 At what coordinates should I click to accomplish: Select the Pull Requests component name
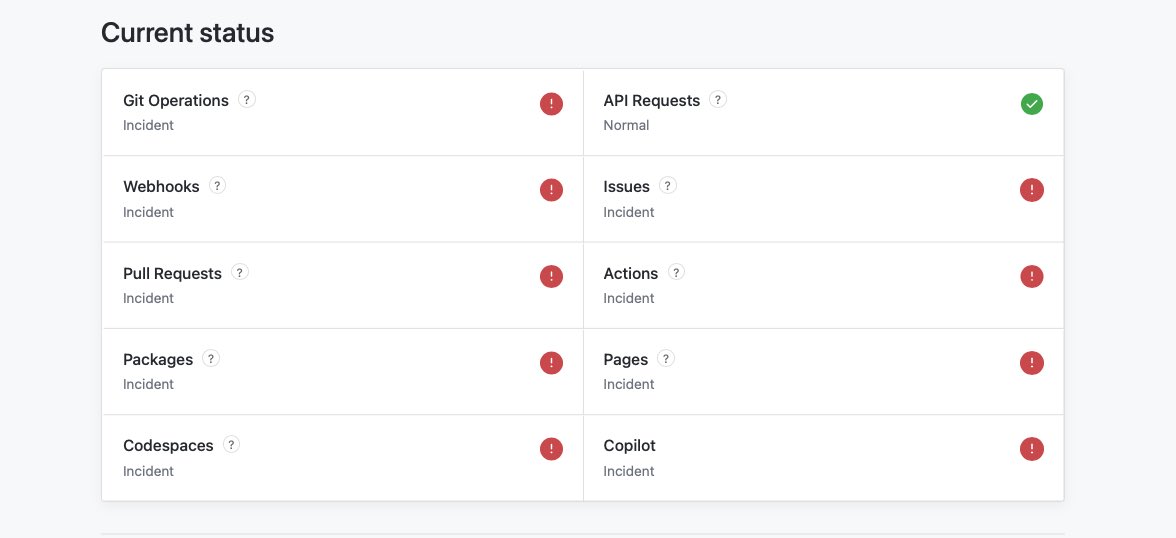click(172, 274)
